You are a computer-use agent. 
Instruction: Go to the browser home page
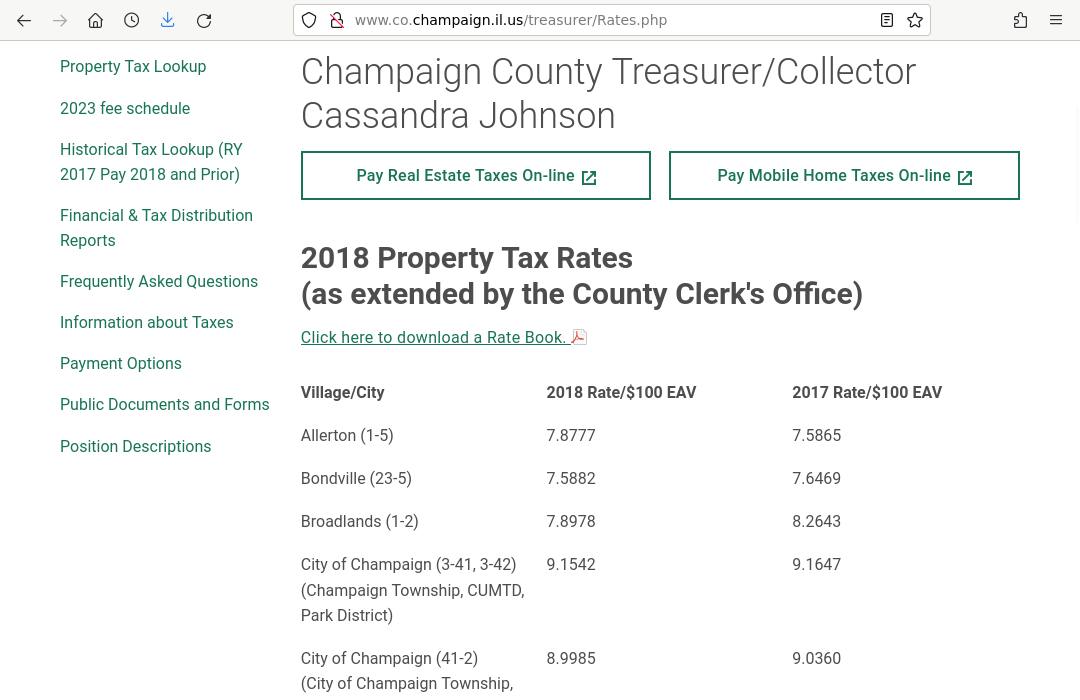tap(96, 20)
